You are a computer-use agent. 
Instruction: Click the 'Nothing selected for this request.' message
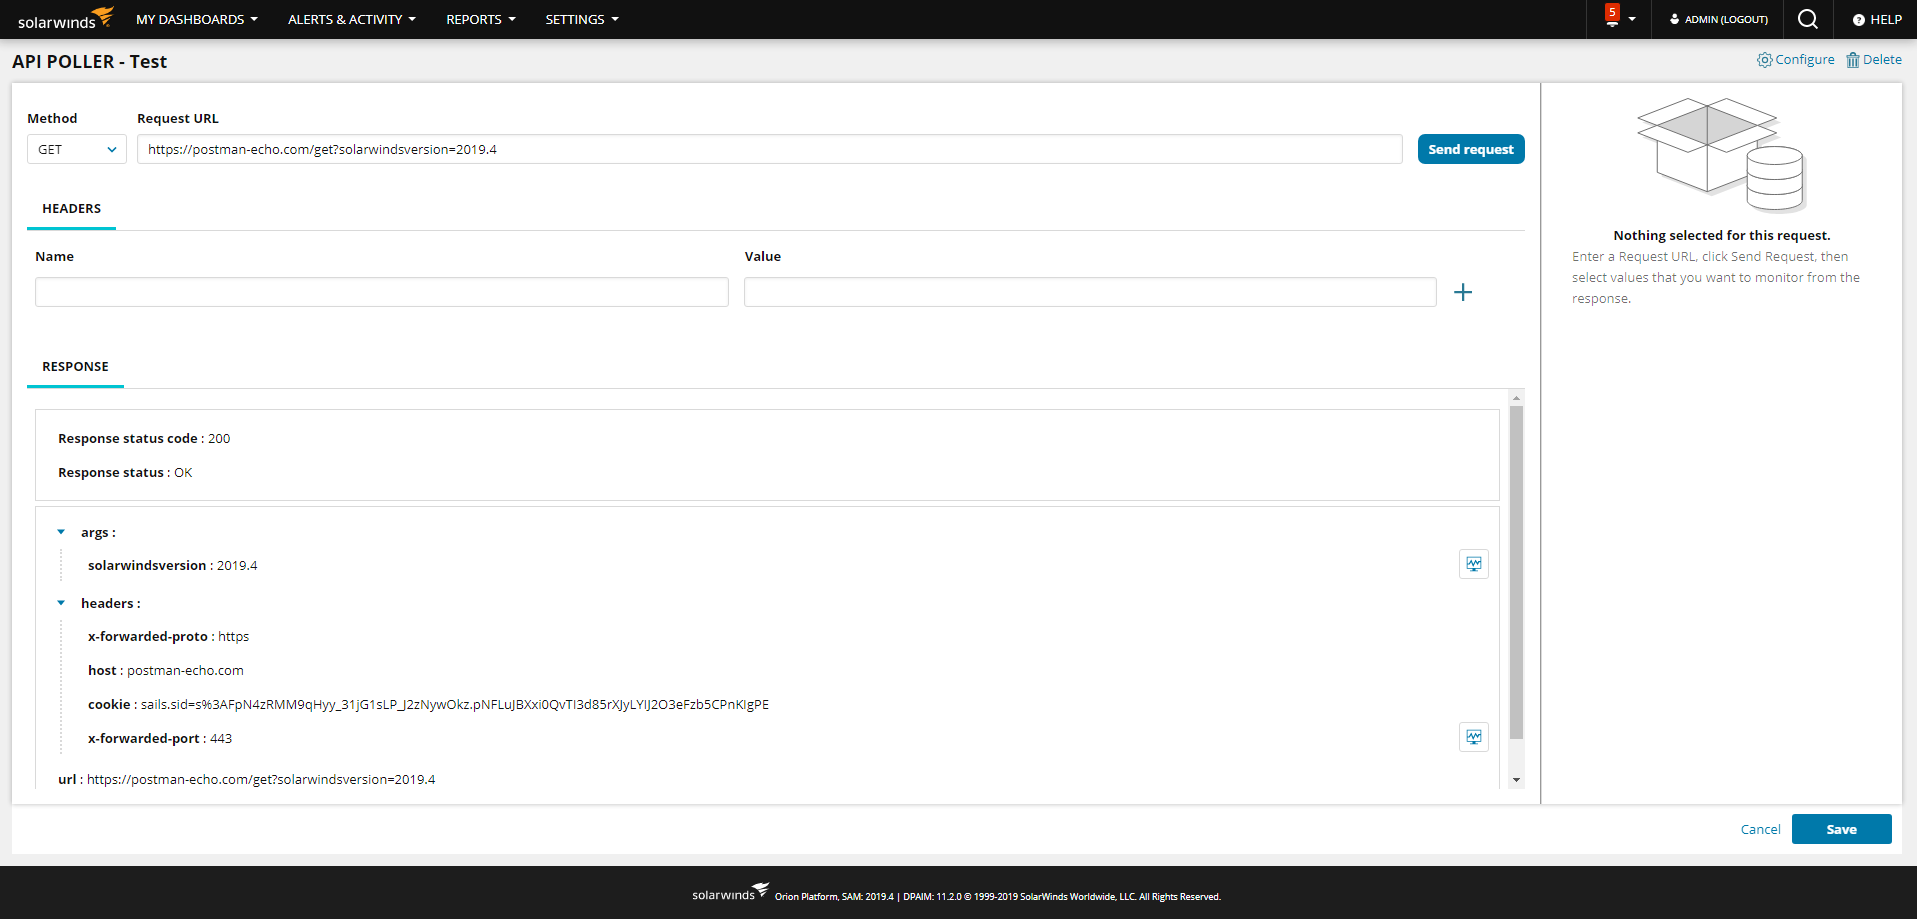1722,236
